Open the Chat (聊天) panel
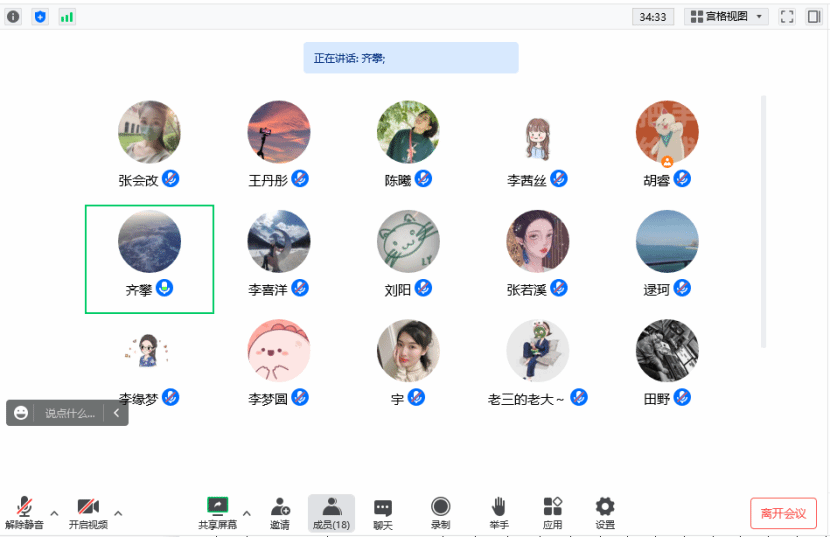 [383, 512]
